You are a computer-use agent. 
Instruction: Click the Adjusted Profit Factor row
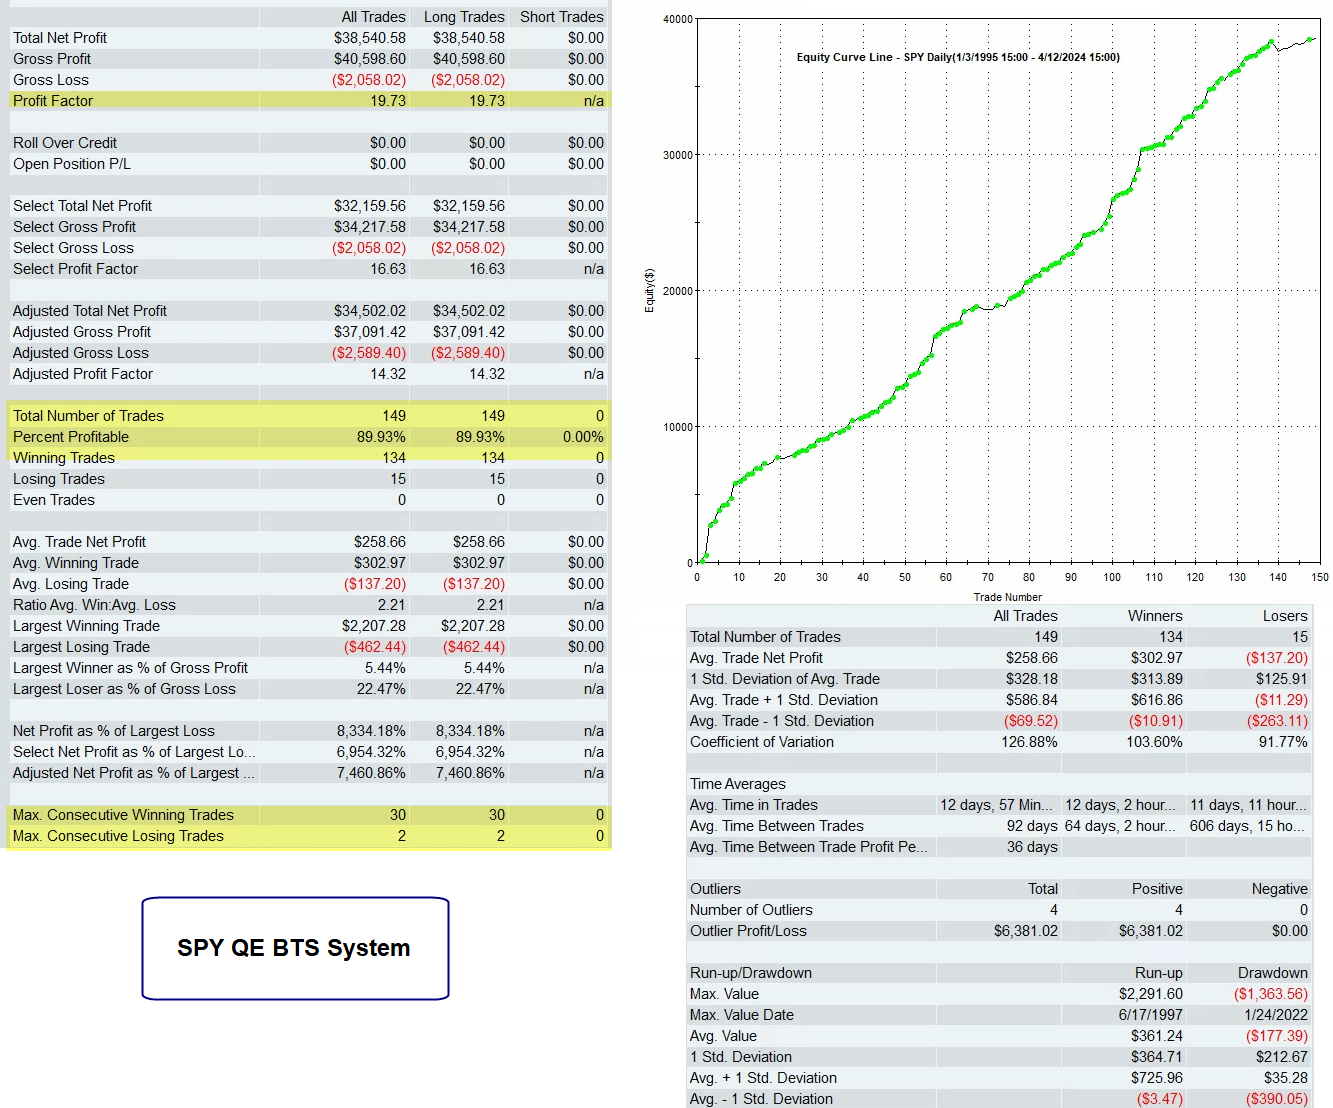pos(308,374)
